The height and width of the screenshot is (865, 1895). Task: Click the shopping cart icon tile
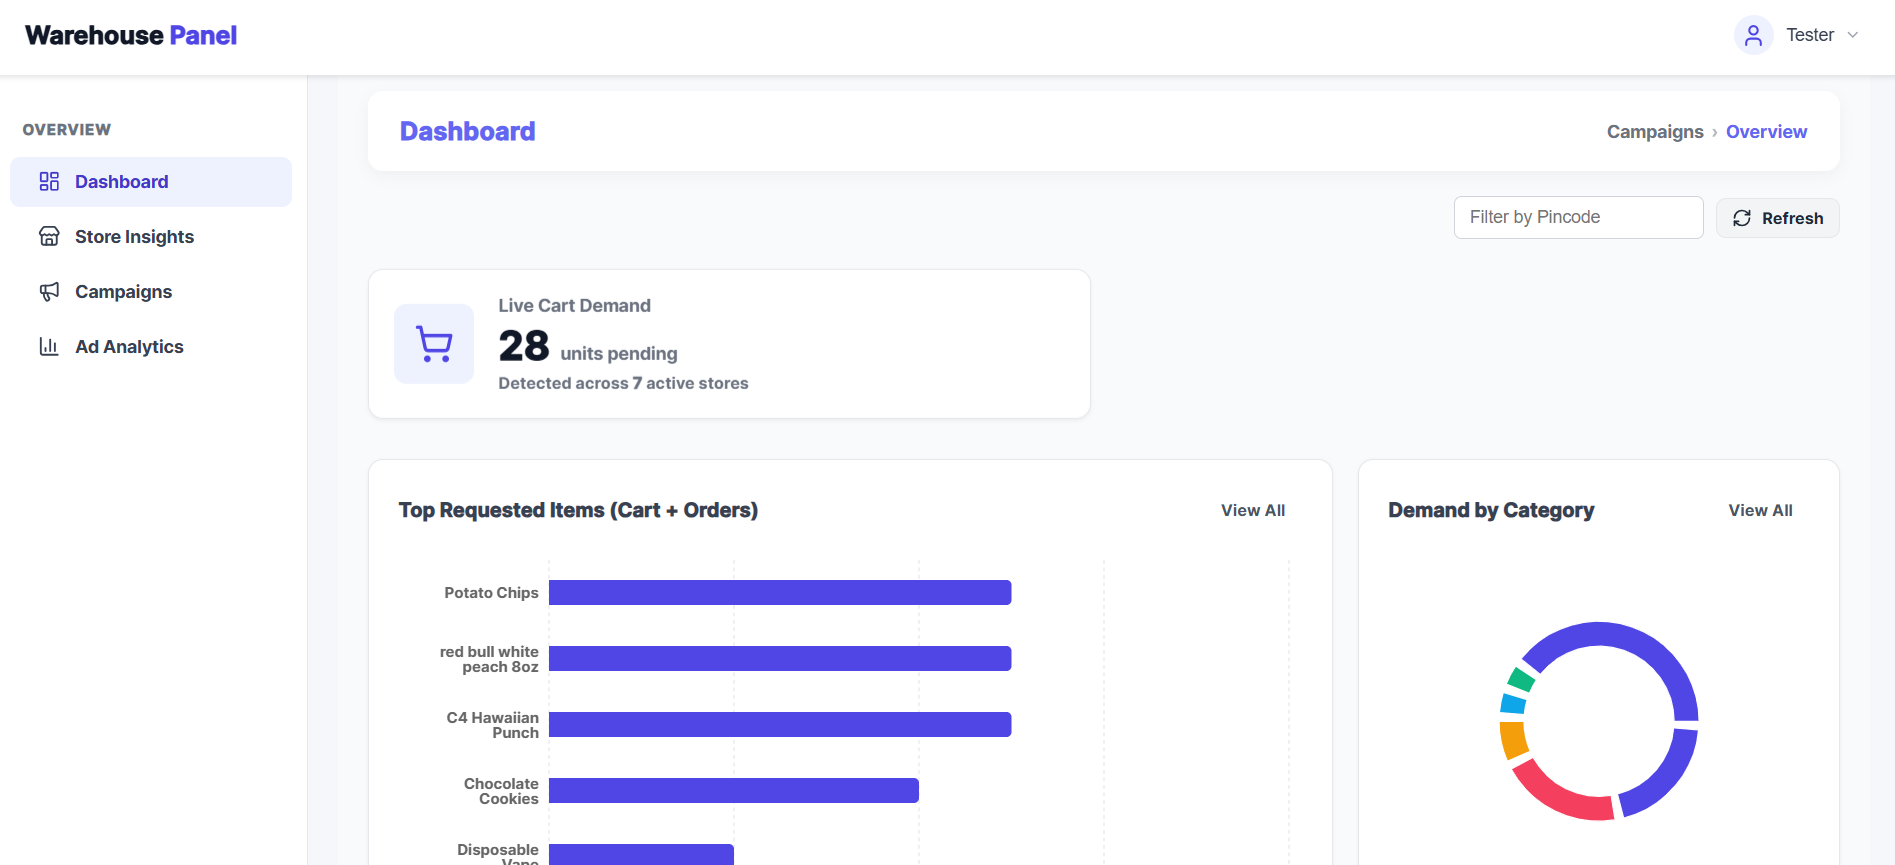click(x=434, y=344)
